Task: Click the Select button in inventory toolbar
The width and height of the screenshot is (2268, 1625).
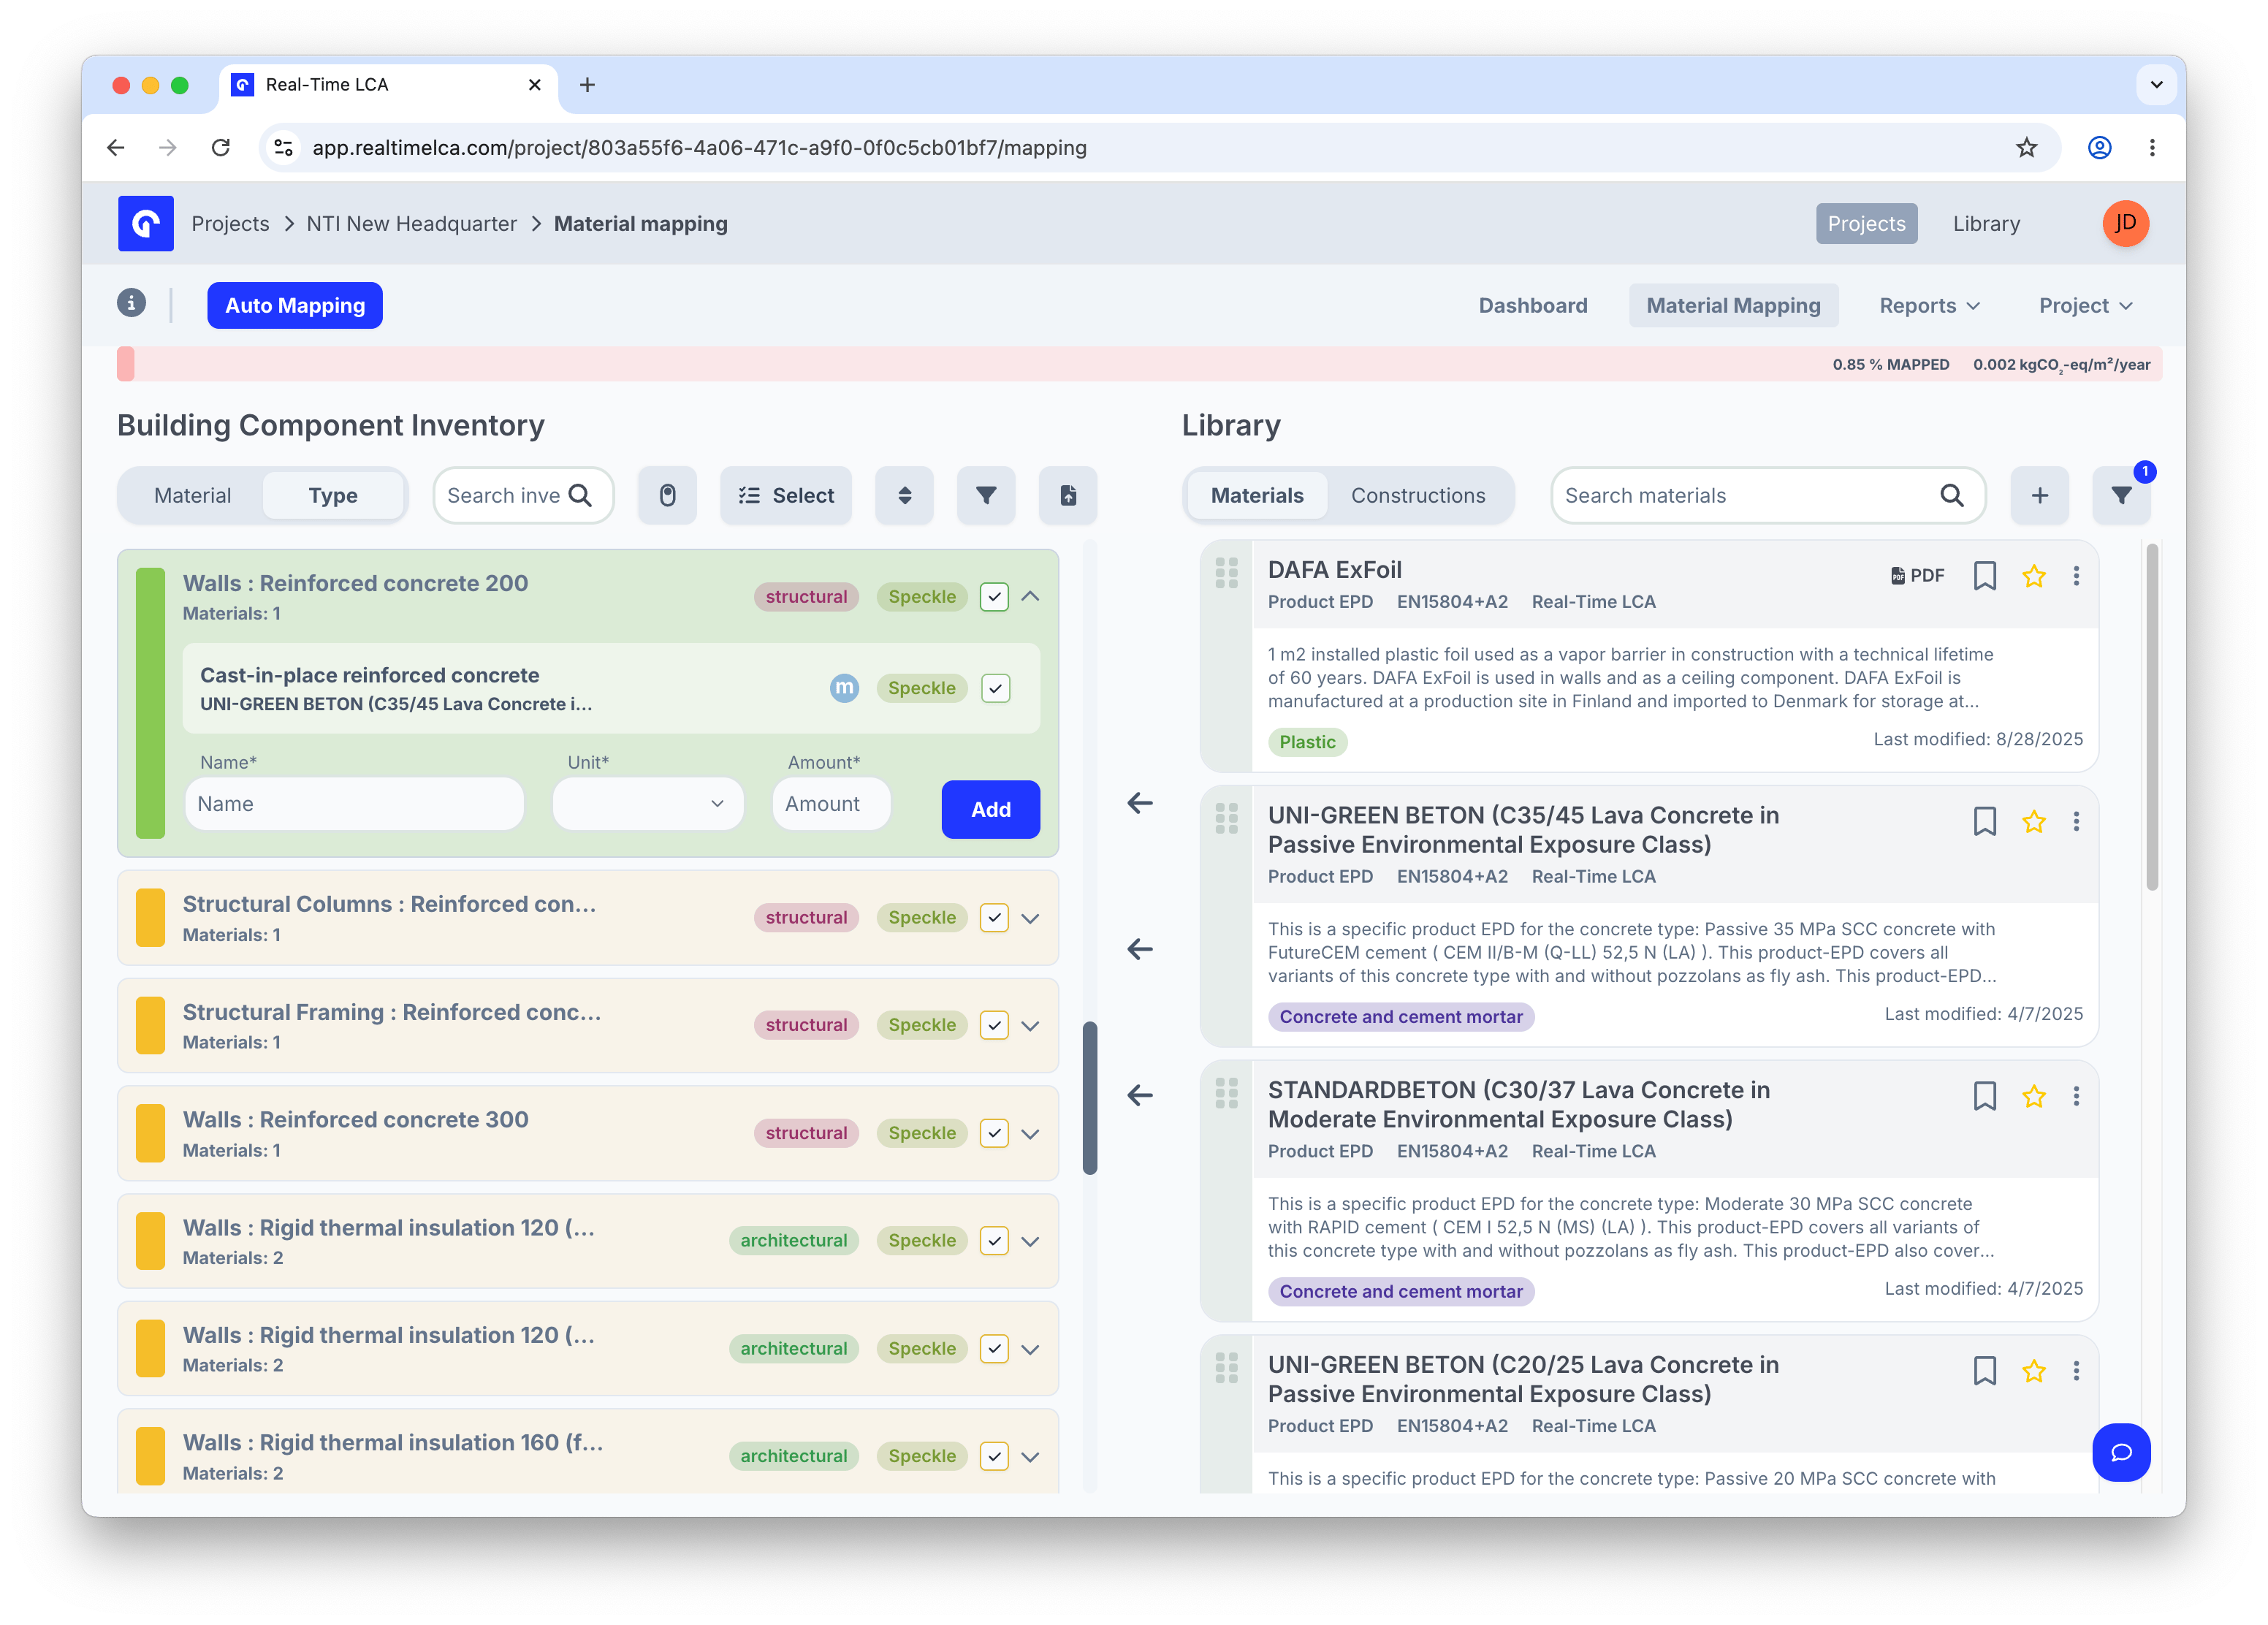Action: [x=786, y=495]
